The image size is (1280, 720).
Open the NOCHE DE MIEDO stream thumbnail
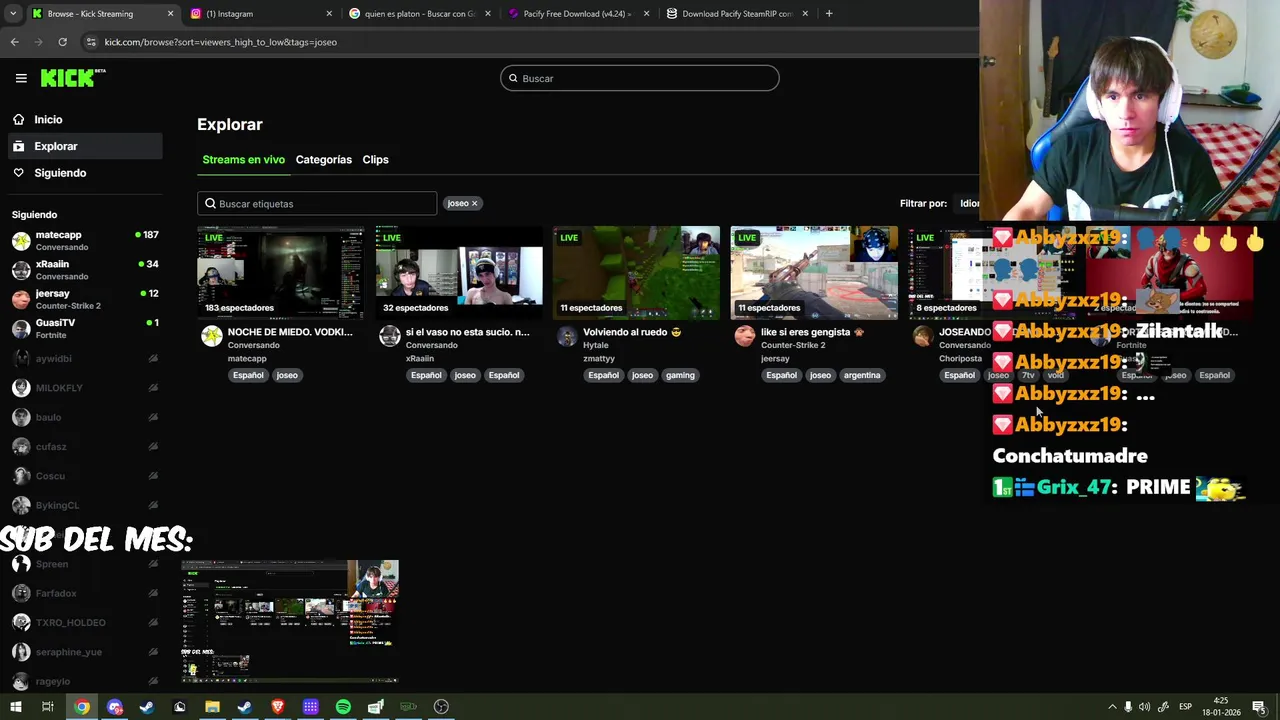281,273
